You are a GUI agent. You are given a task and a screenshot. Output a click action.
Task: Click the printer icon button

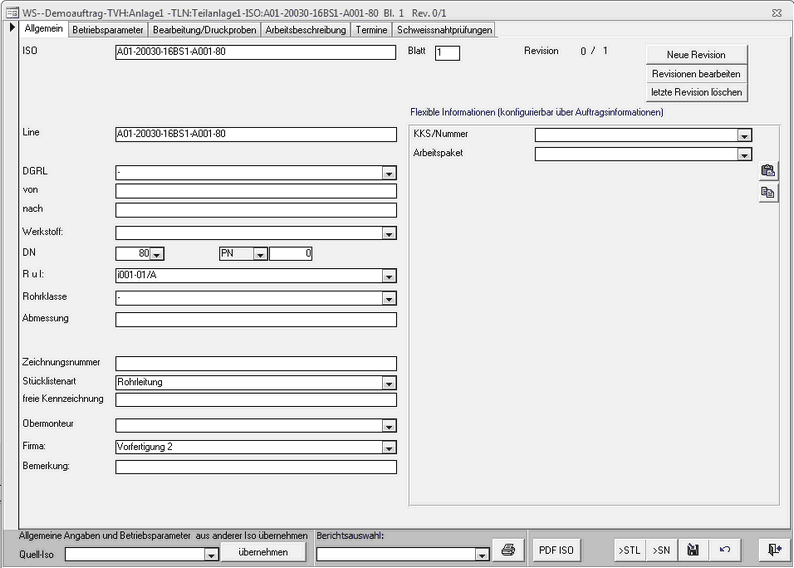pyautogui.click(x=508, y=549)
